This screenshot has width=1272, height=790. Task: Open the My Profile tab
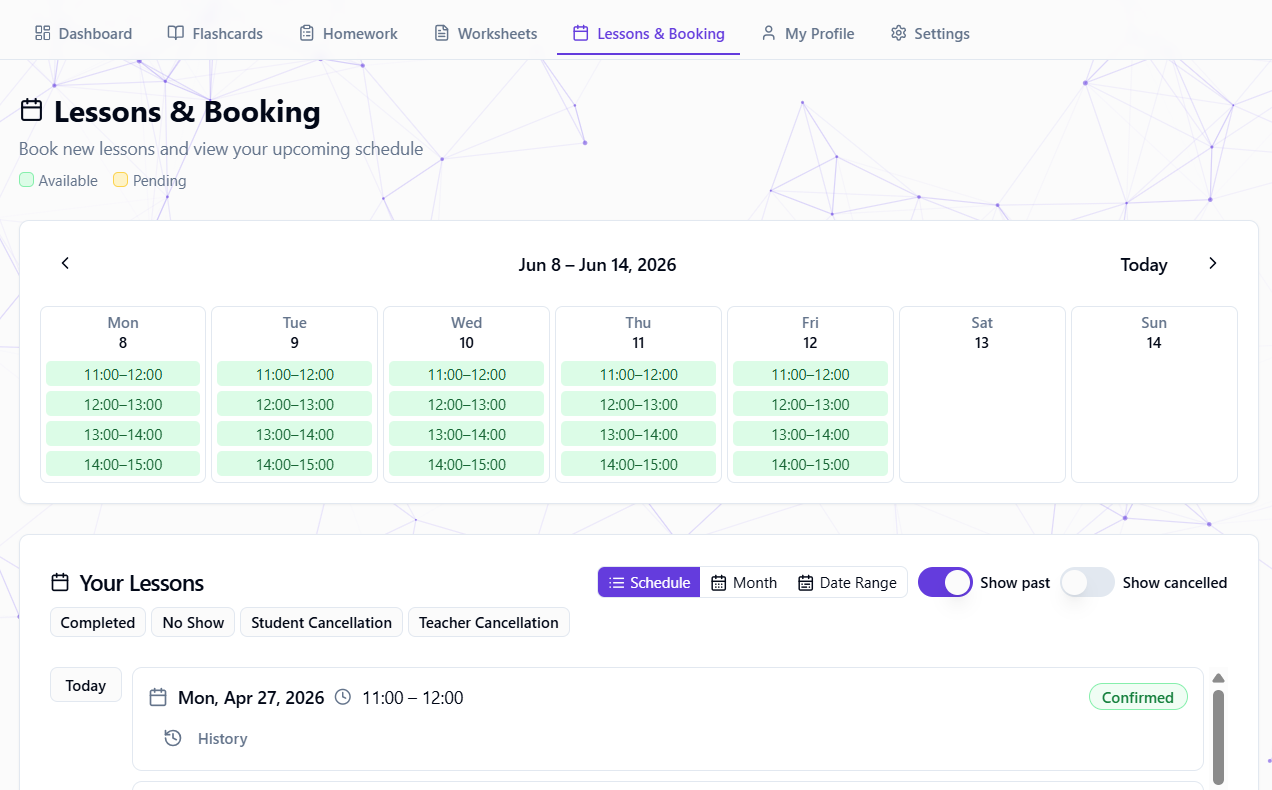[x=808, y=33]
